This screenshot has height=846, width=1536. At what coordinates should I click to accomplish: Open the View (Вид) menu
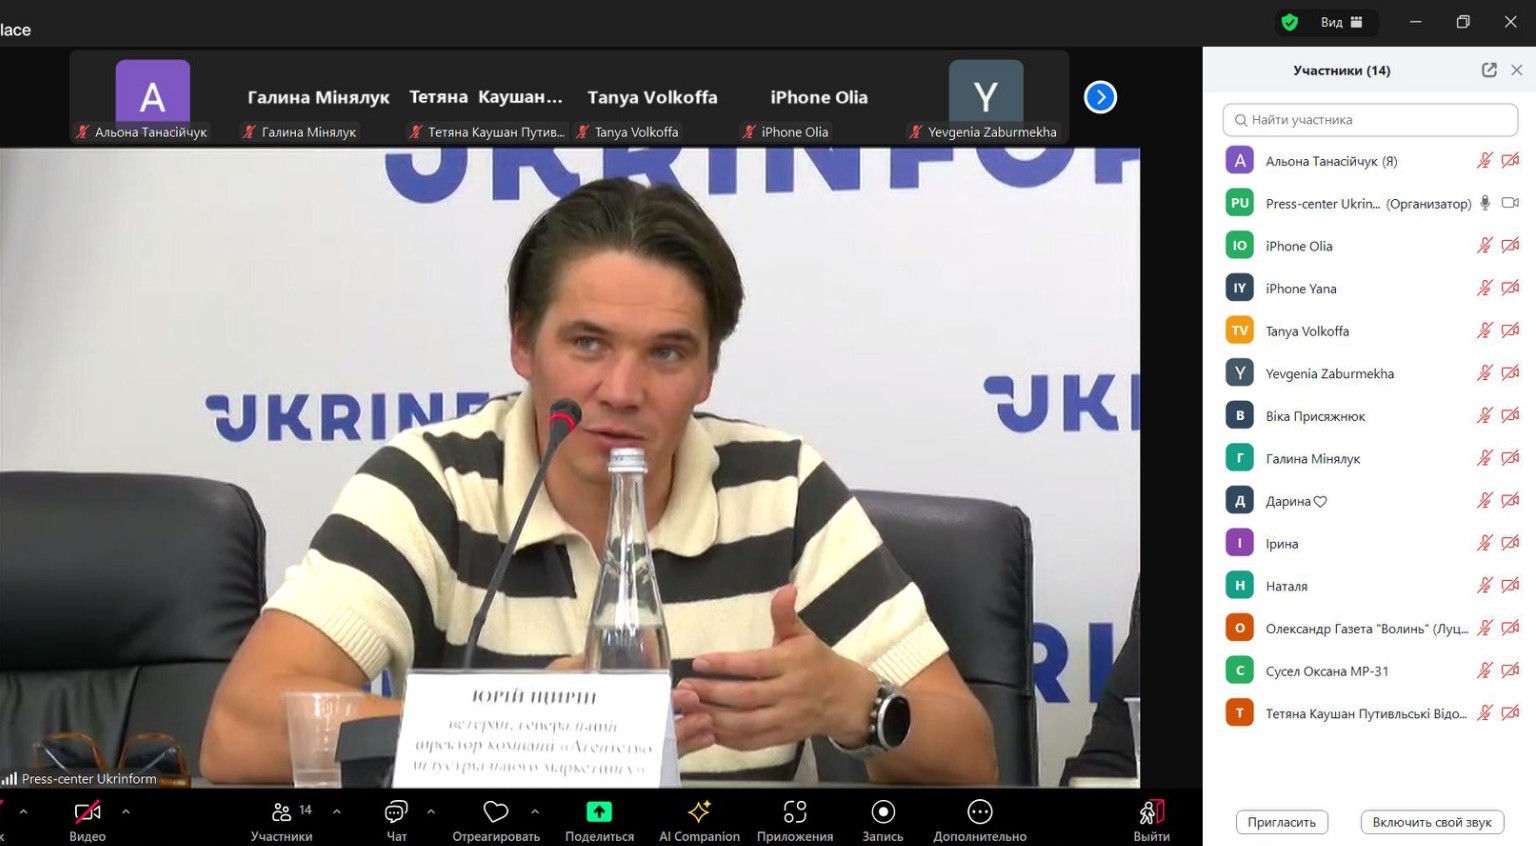coord(1341,22)
